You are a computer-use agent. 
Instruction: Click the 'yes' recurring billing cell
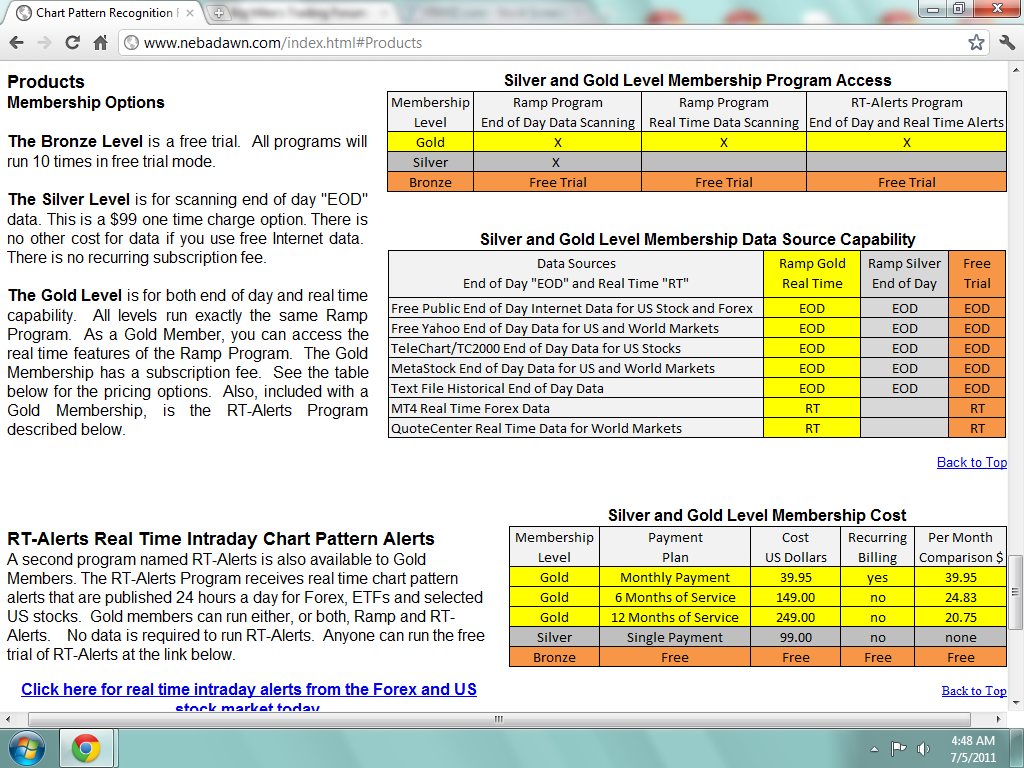877,577
